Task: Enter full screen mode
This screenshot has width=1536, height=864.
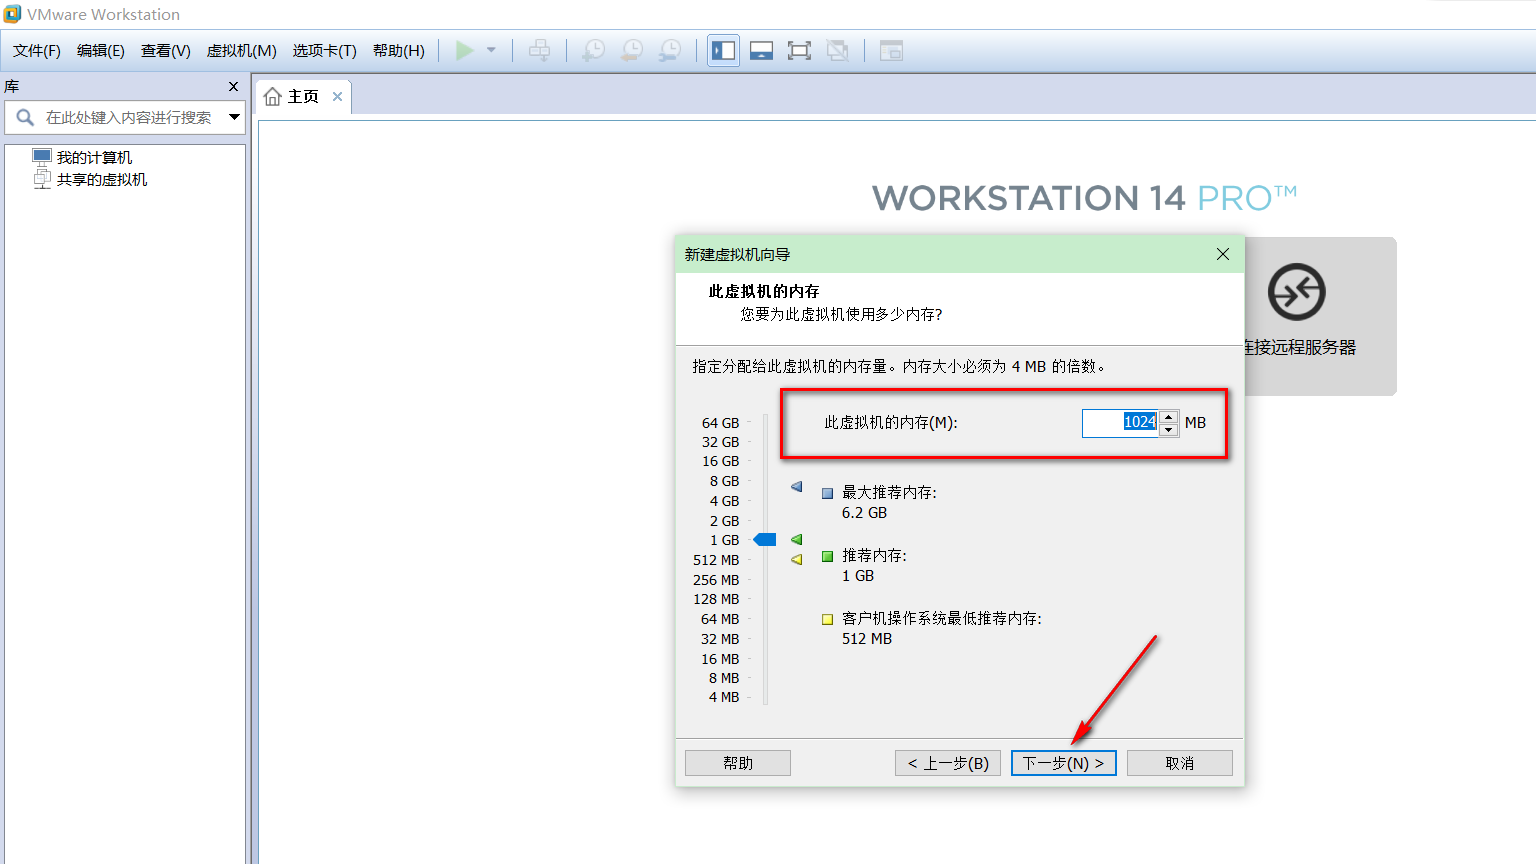Action: (x=799, y=50)
